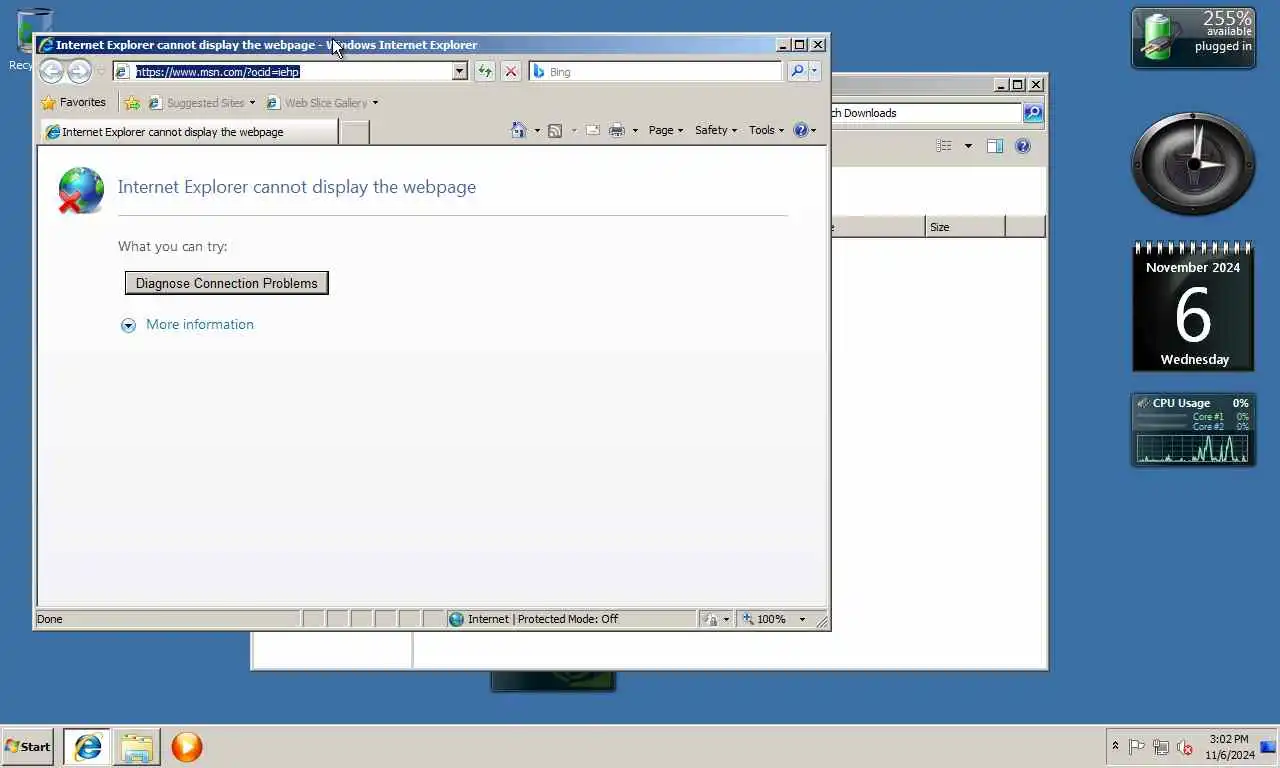Open the Tools menu
Viewport: 1280px width, 768px height.
[x=766, y=130]
